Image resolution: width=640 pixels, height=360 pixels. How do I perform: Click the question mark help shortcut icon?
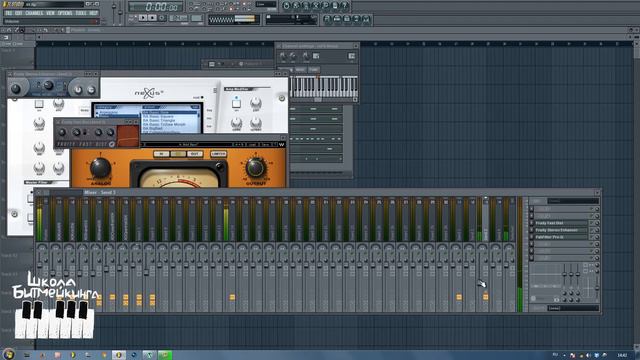(345, 5)
